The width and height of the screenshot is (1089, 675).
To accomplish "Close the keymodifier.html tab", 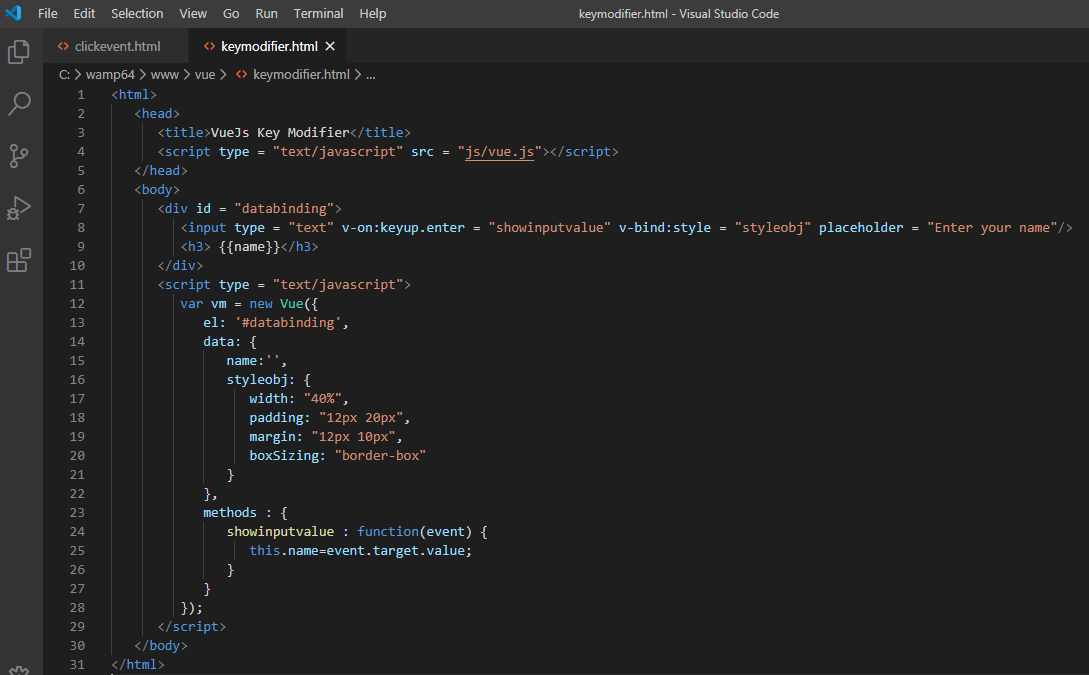I will [x=330, y=46].
